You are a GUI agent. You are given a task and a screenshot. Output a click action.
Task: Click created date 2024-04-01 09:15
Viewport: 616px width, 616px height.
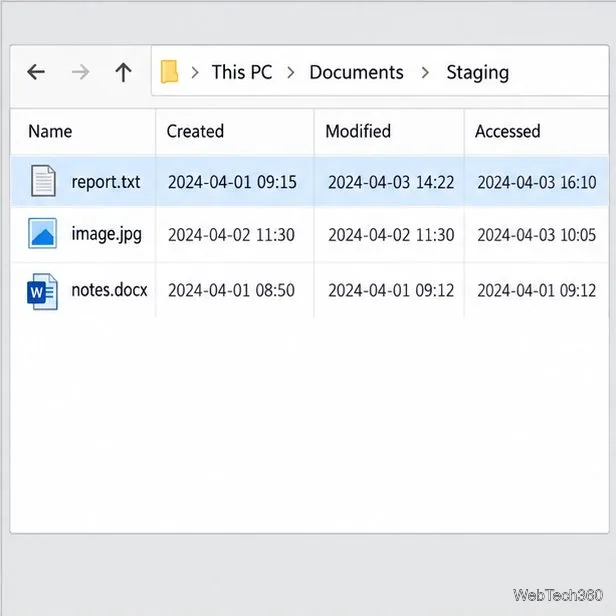click(x=232, y=182)
